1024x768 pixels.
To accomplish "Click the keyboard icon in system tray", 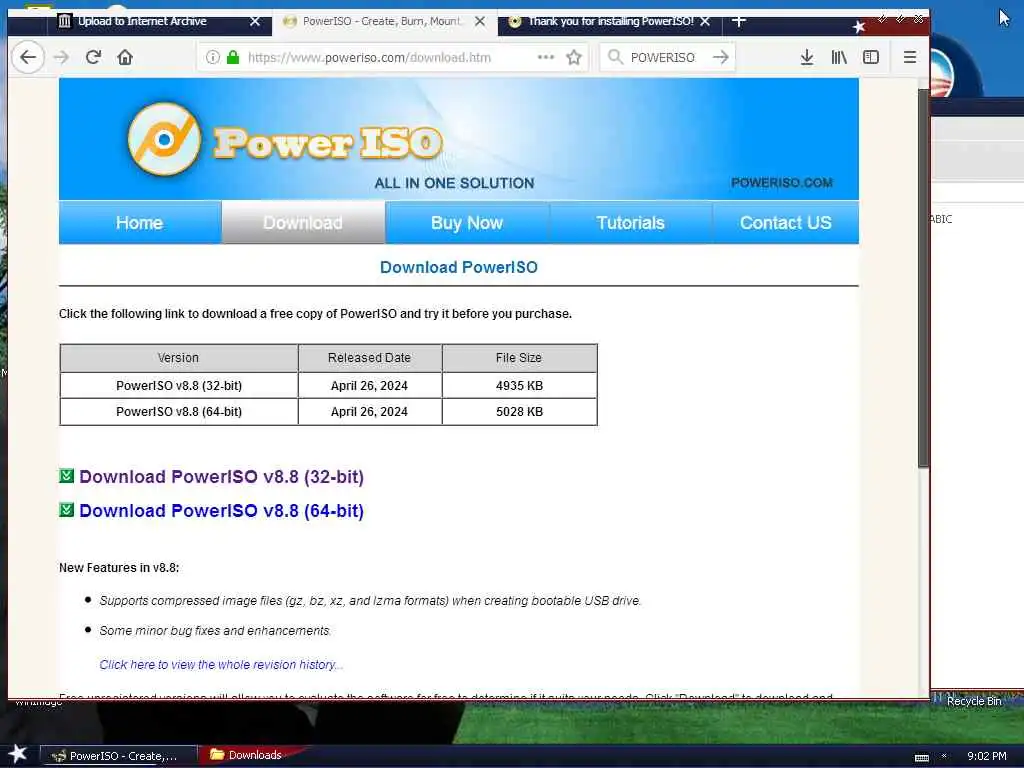I will (921, 757).
